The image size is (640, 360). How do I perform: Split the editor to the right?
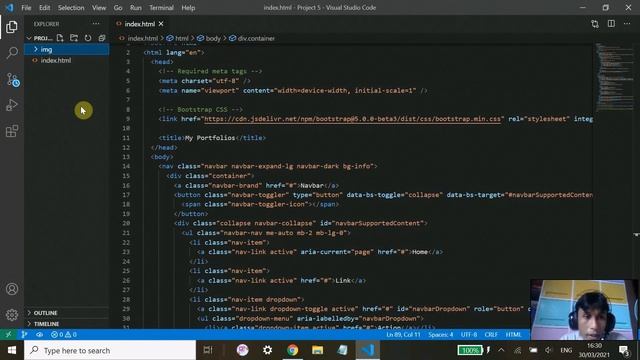pos(611,24)
